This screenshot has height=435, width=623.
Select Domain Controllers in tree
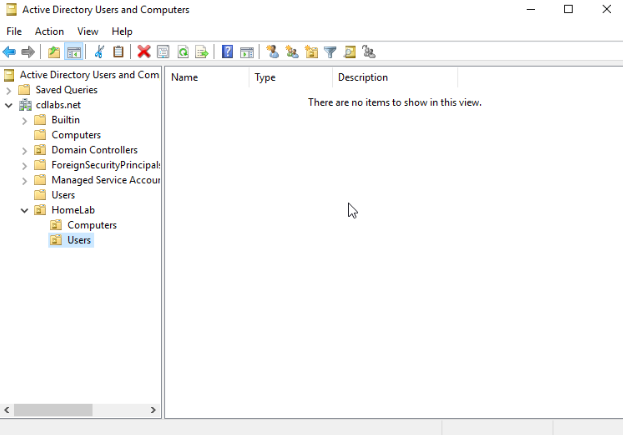(95, 150)
